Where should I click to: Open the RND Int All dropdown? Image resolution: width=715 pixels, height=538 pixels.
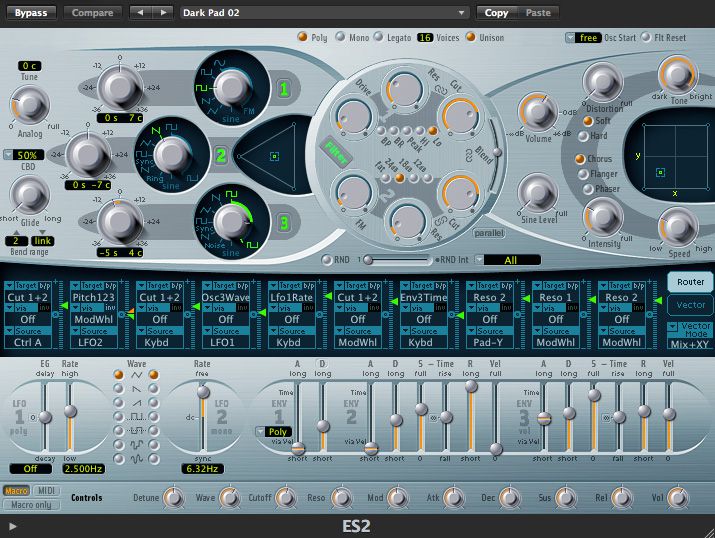coord(508,260)
